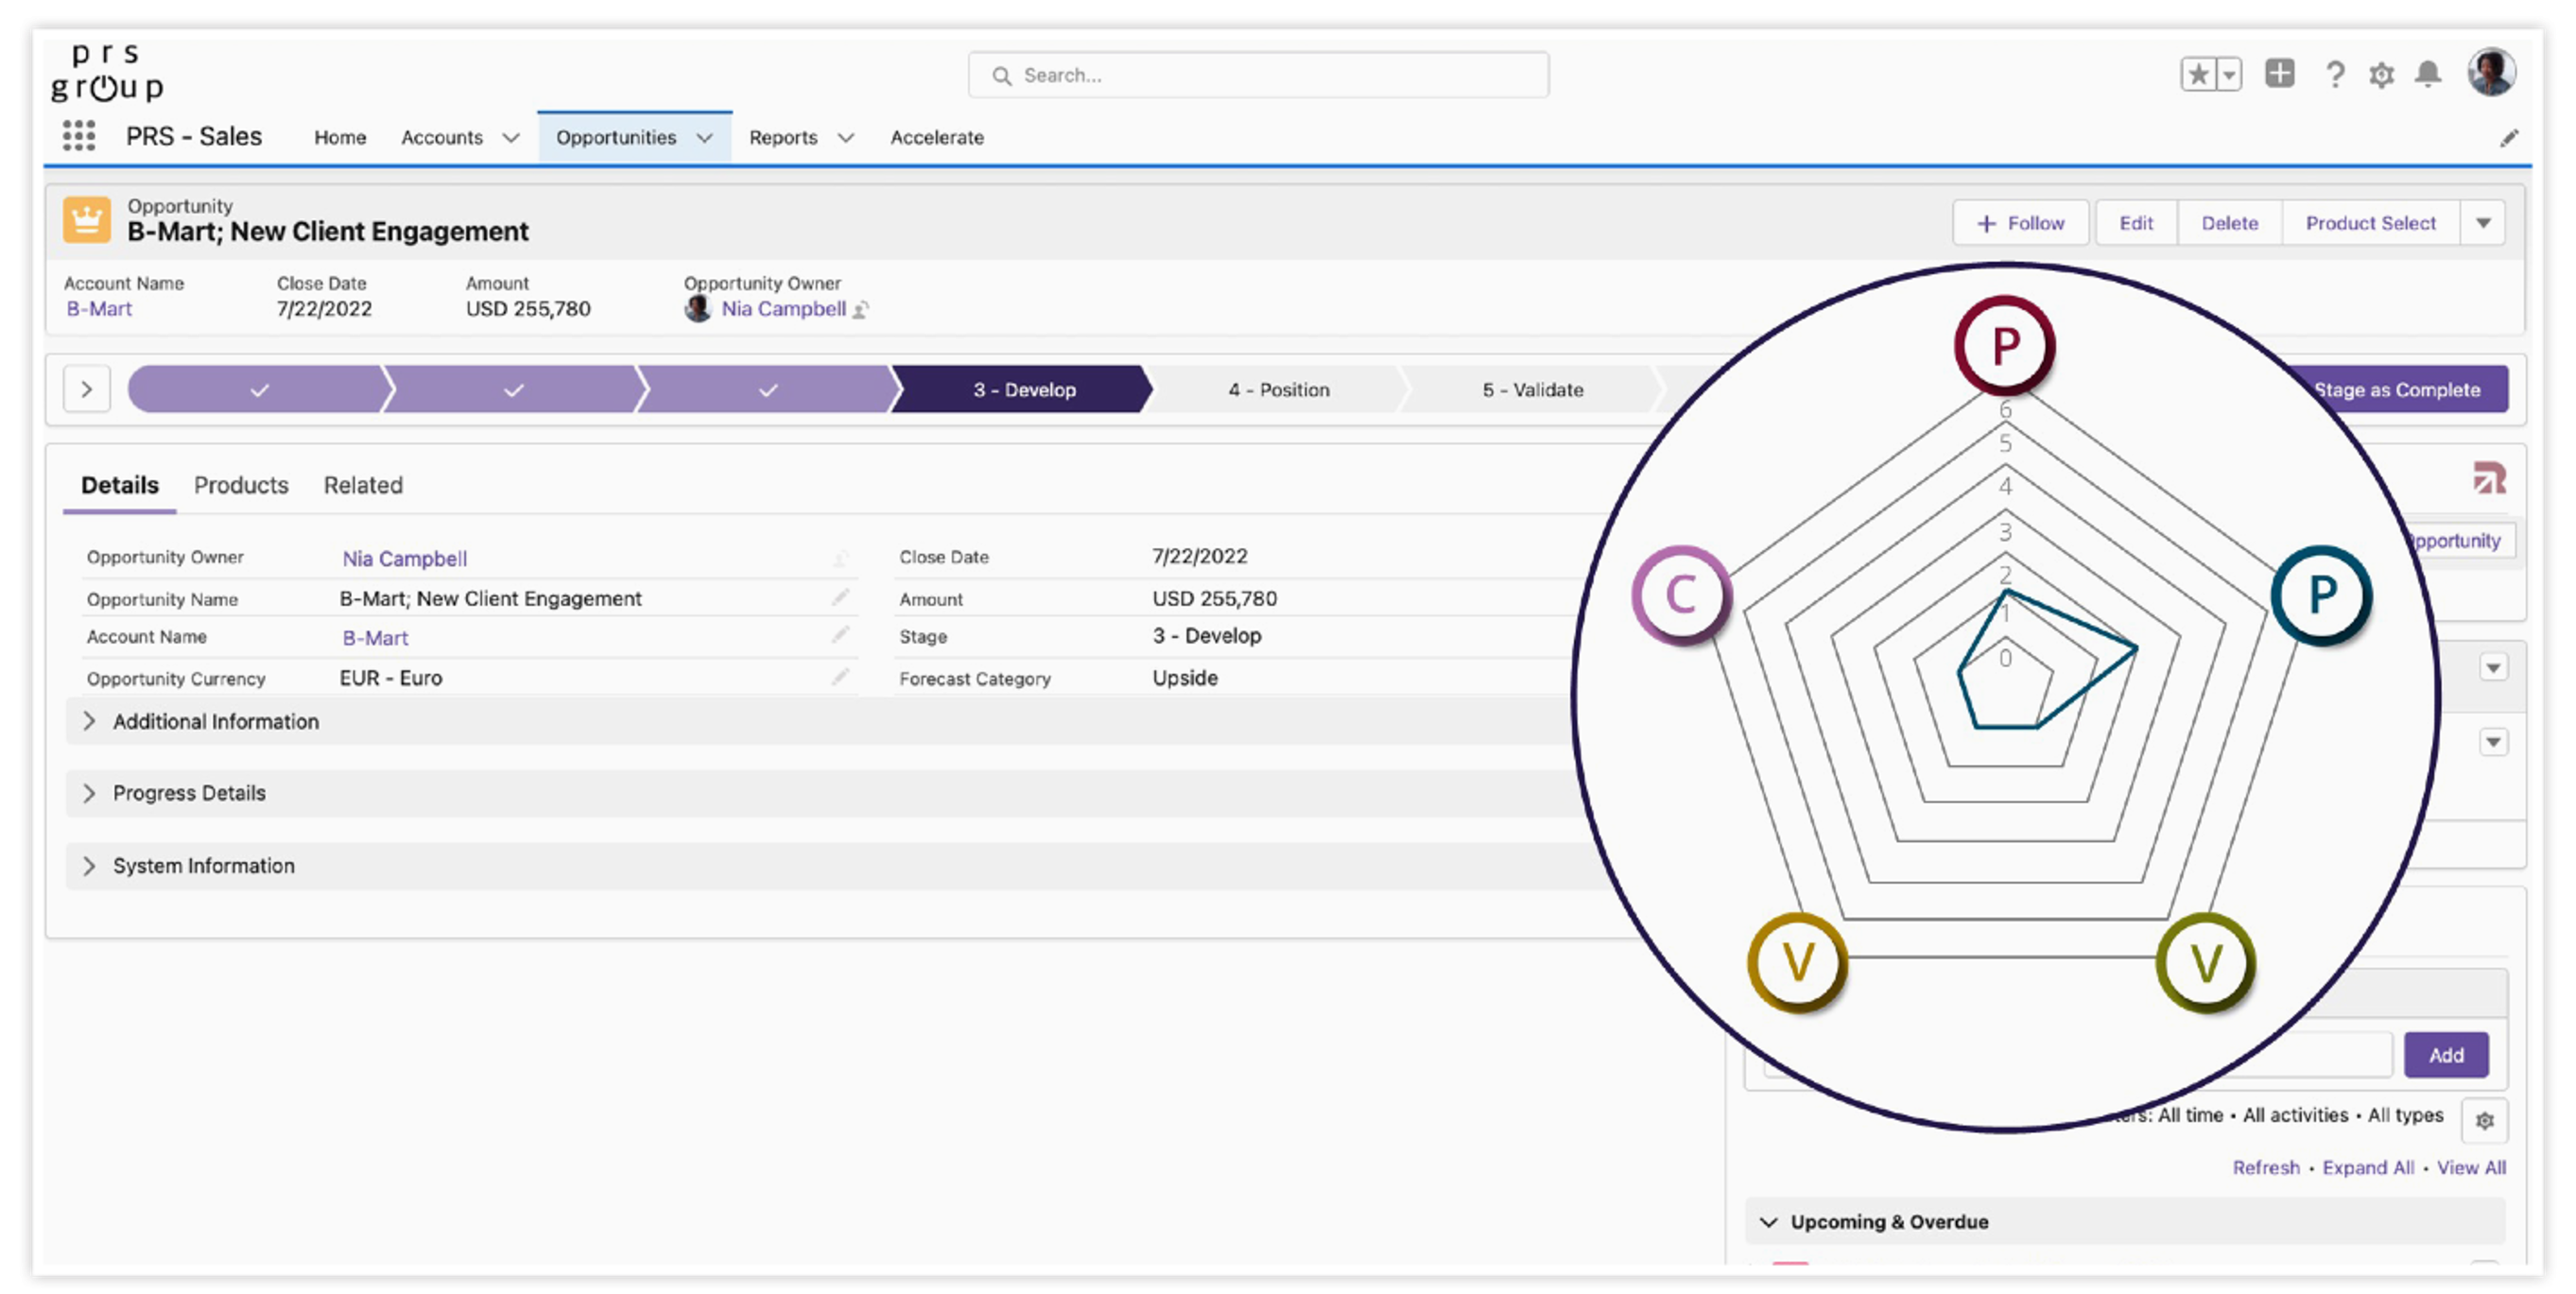Click inside the Search field

[1257, 74]
